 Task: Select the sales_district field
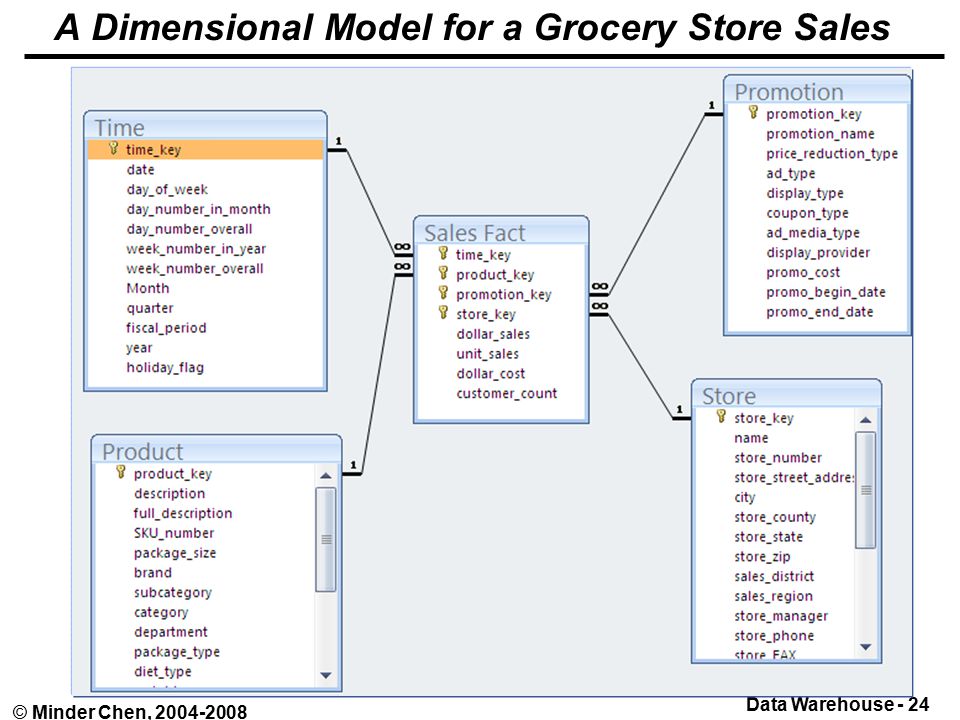tap(774, 576)
